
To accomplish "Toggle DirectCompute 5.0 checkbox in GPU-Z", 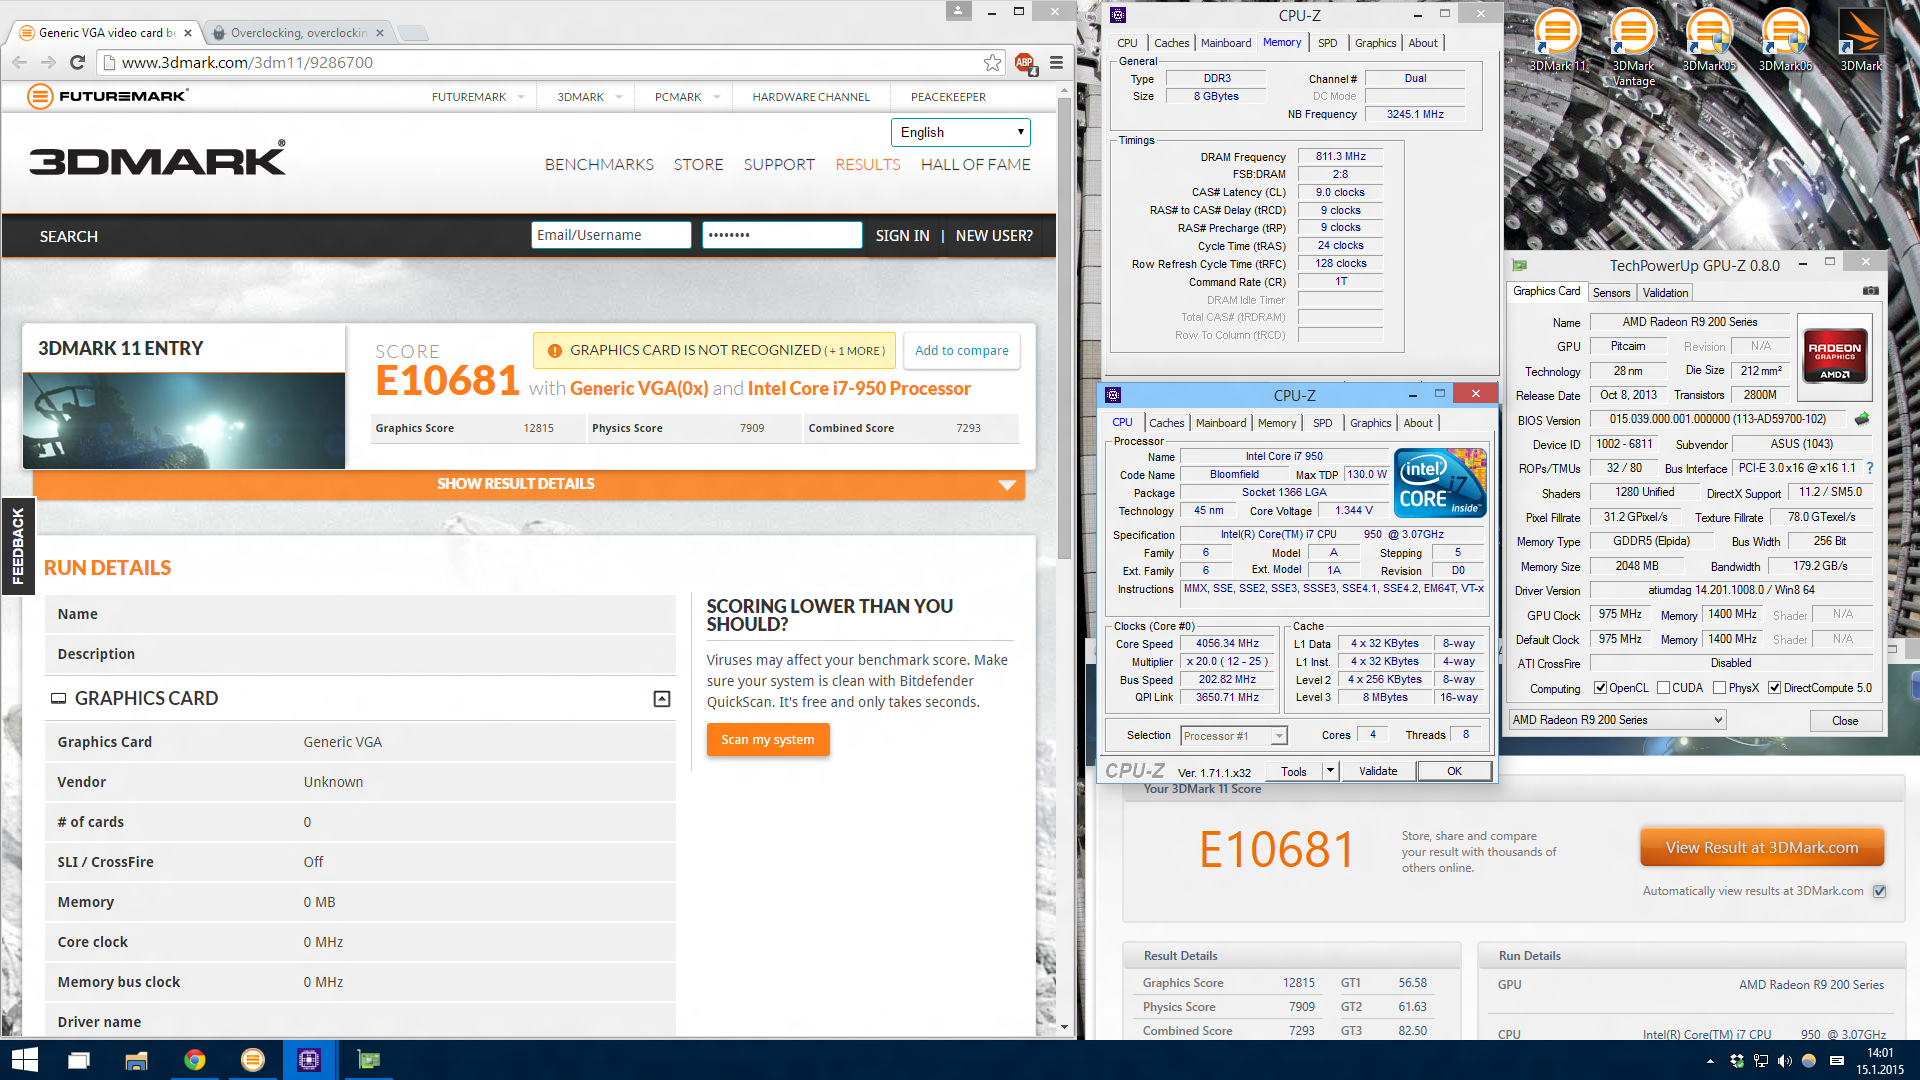I will tap(1774, 688).
